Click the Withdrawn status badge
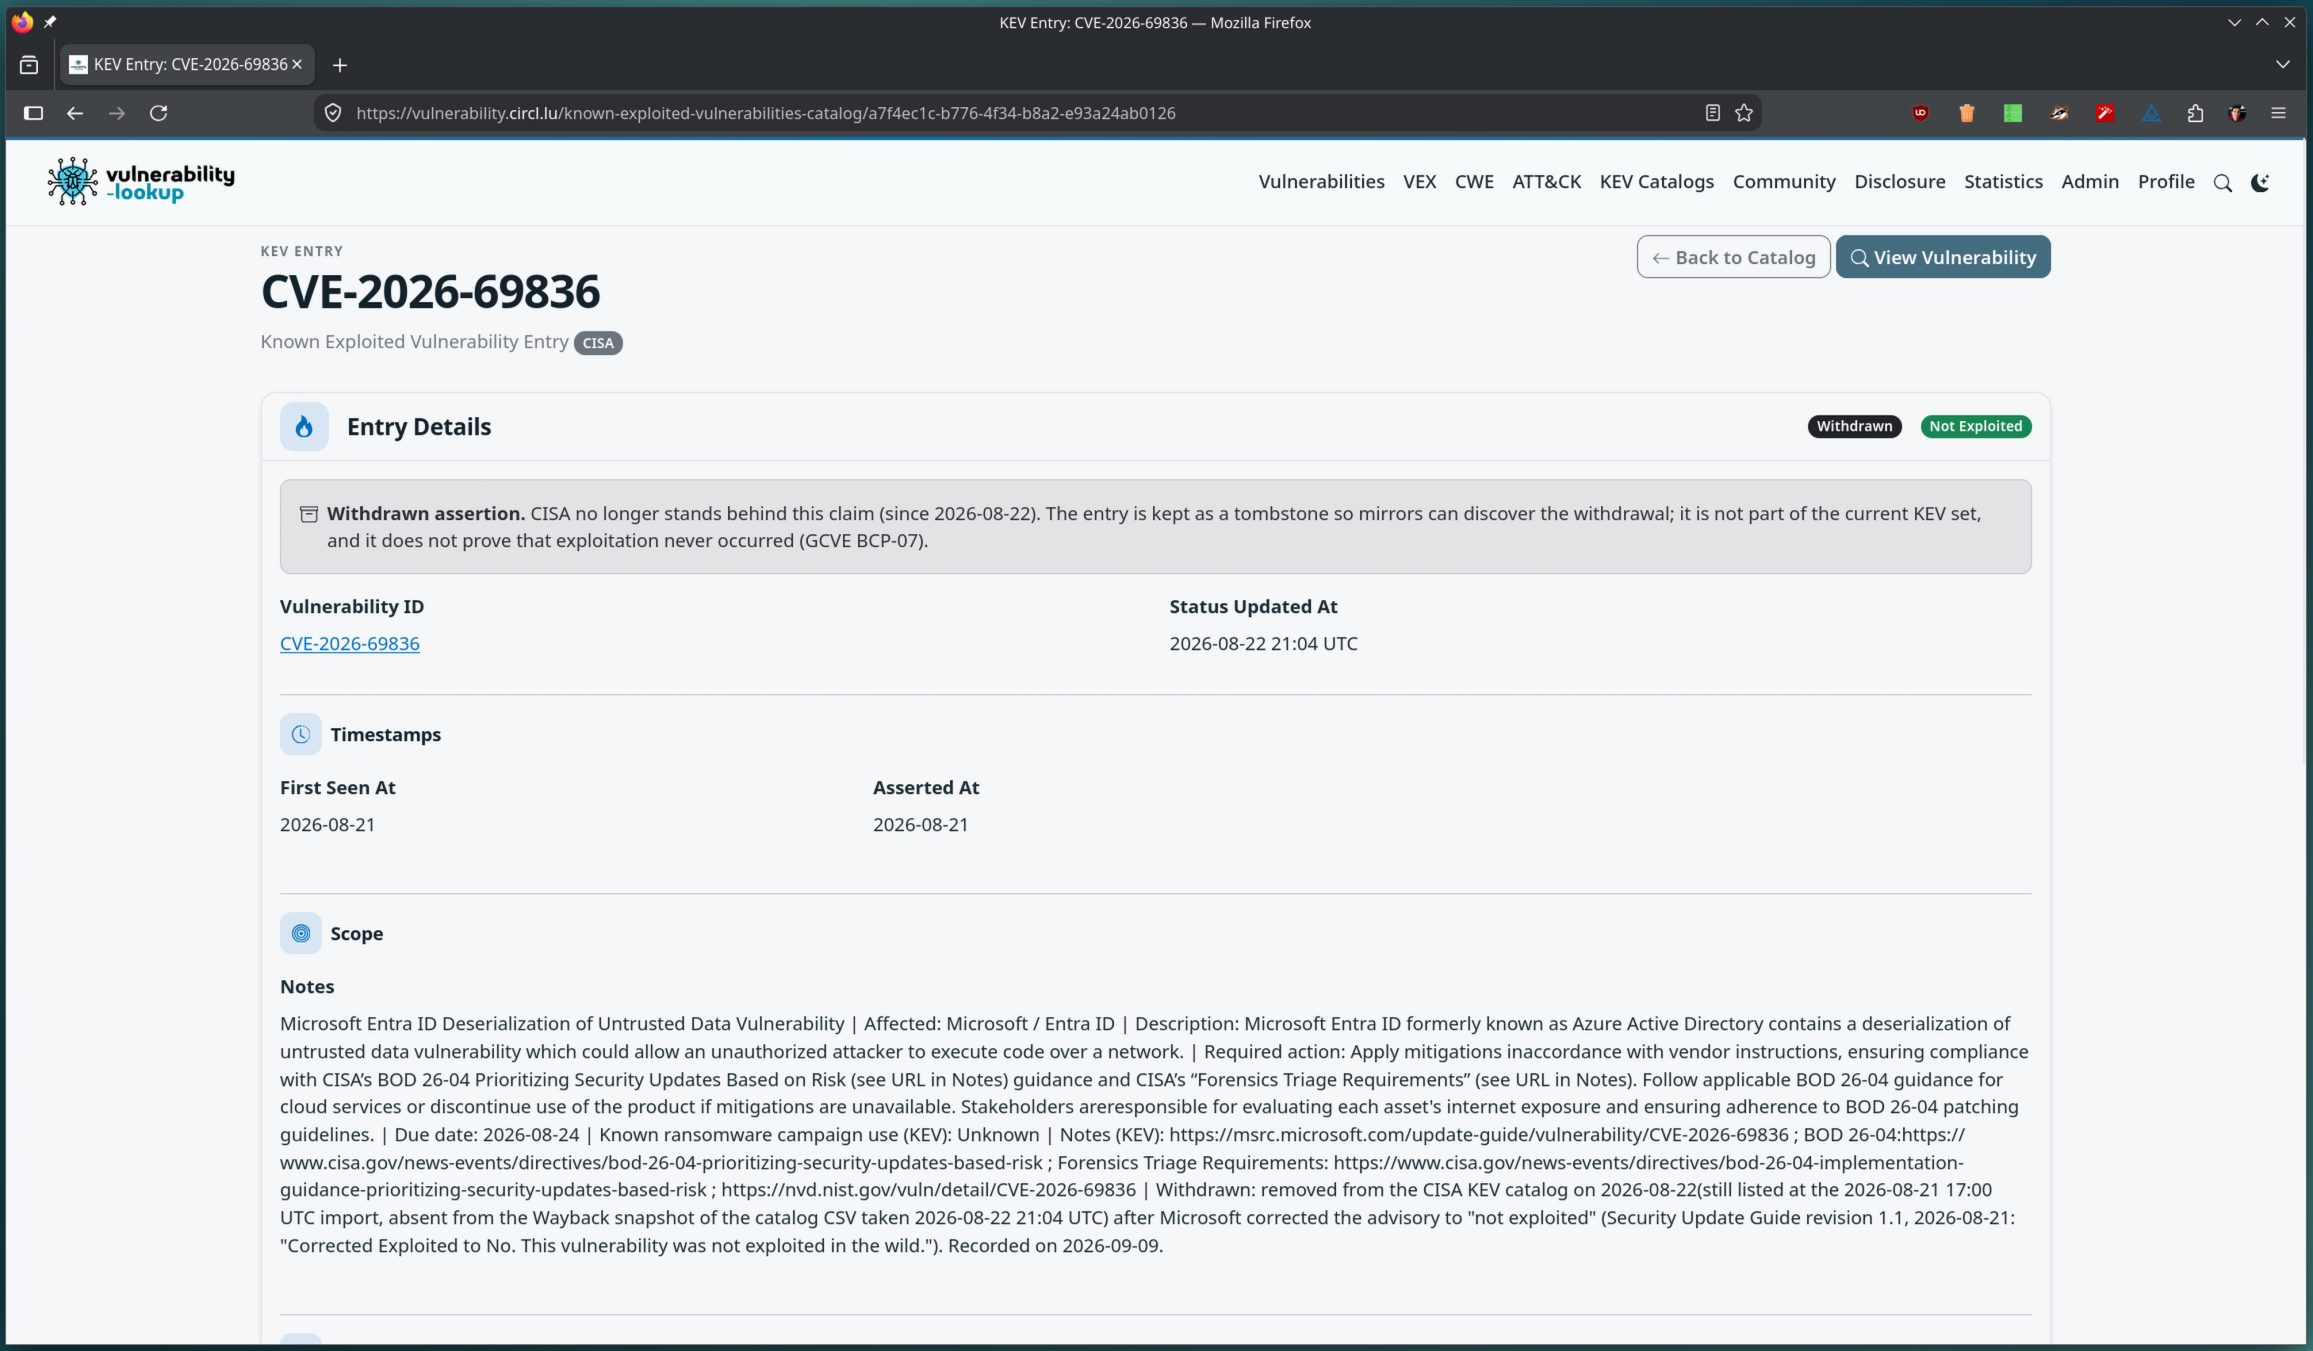This screenshot has width=2313, height=1351. (x=1854, y=426)
